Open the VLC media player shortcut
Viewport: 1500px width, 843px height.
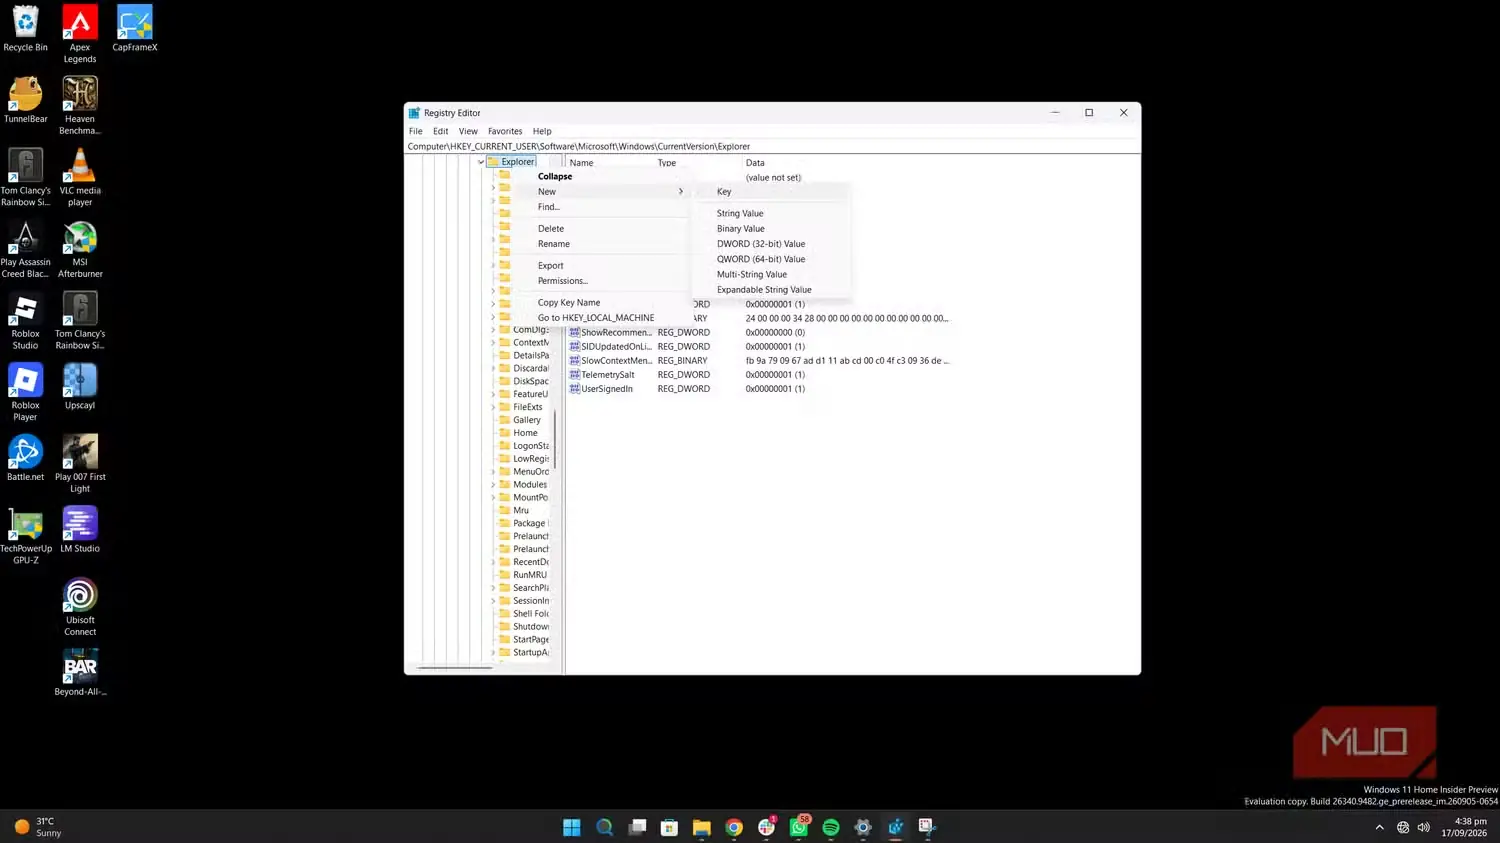(x=80, y=177)
